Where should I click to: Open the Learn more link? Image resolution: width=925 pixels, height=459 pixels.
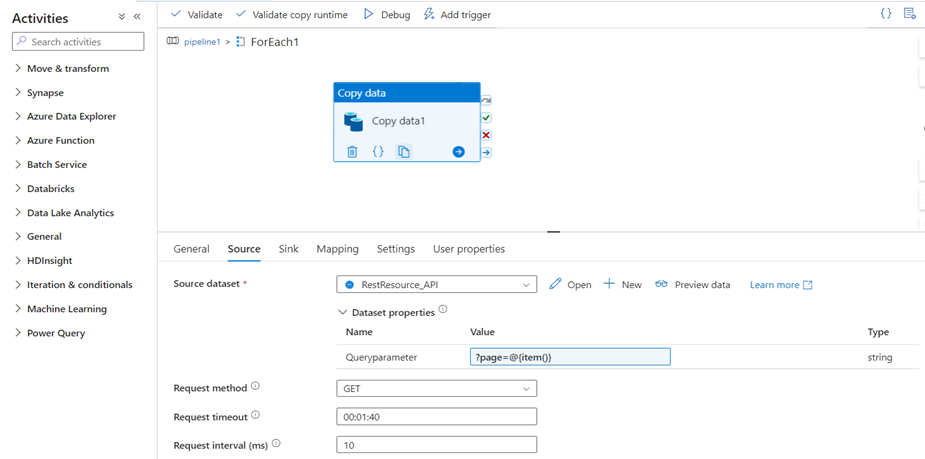coord(780,285)
